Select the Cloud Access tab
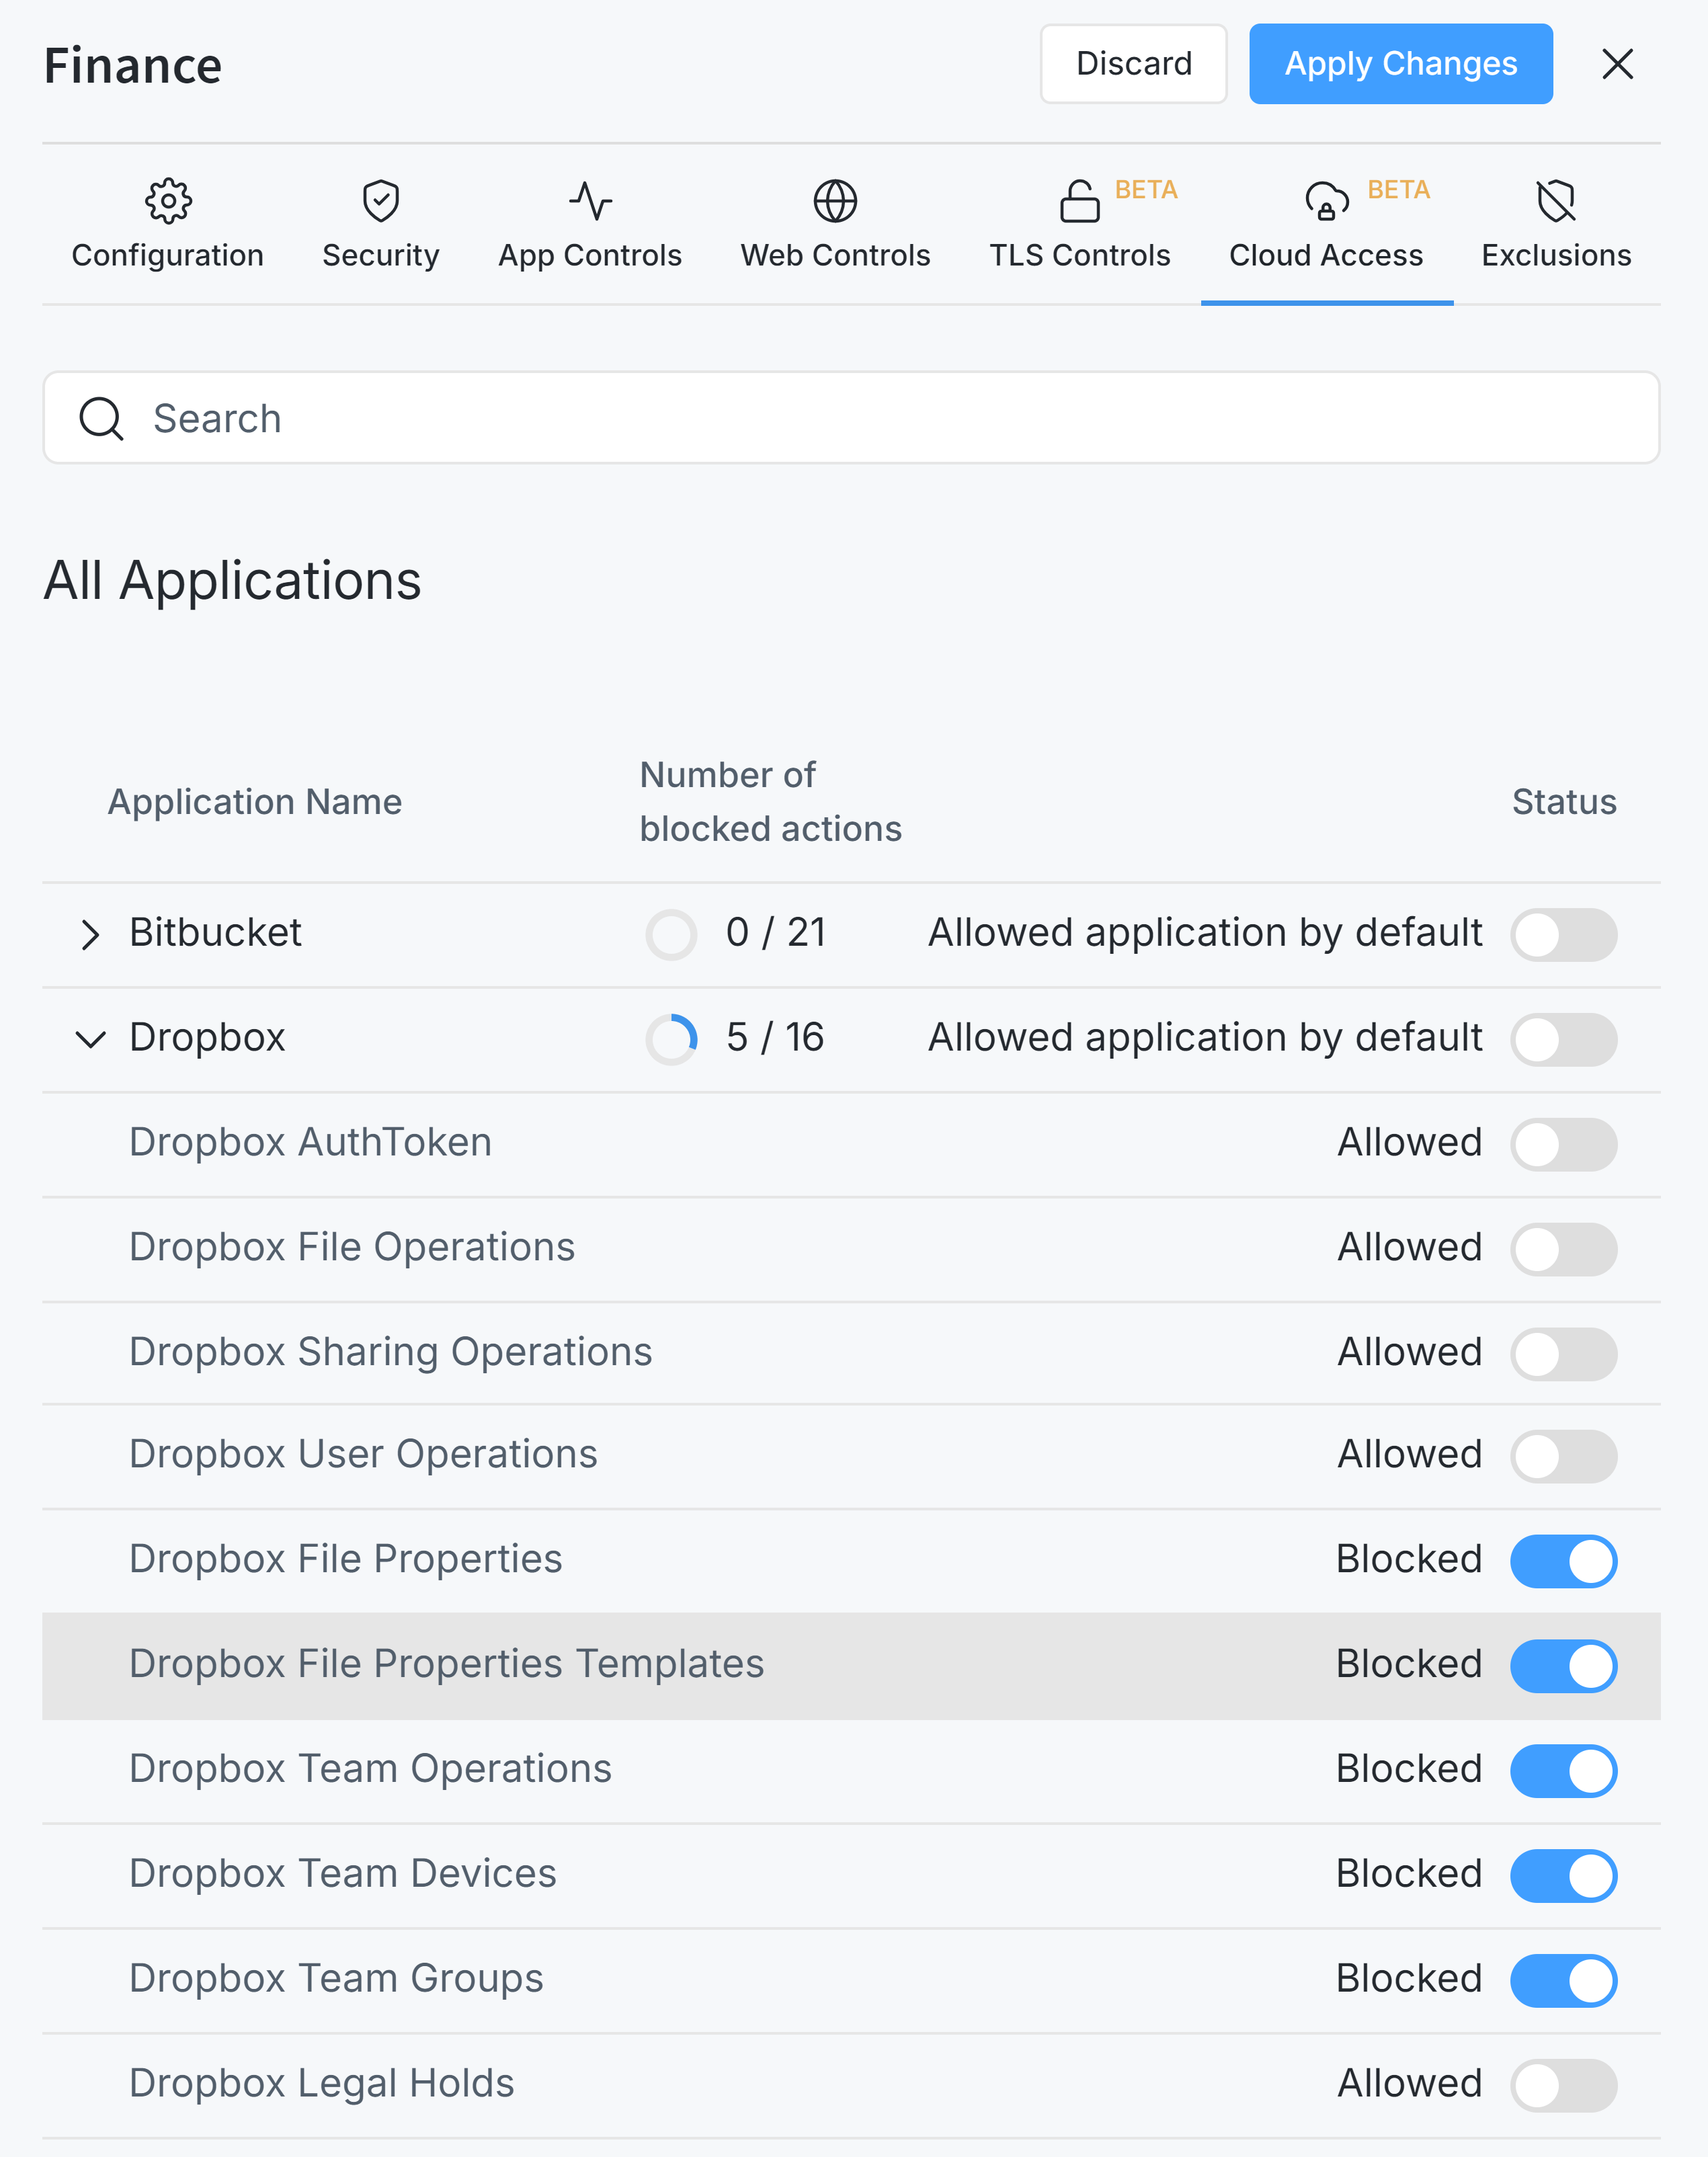 click(1327, 226)
